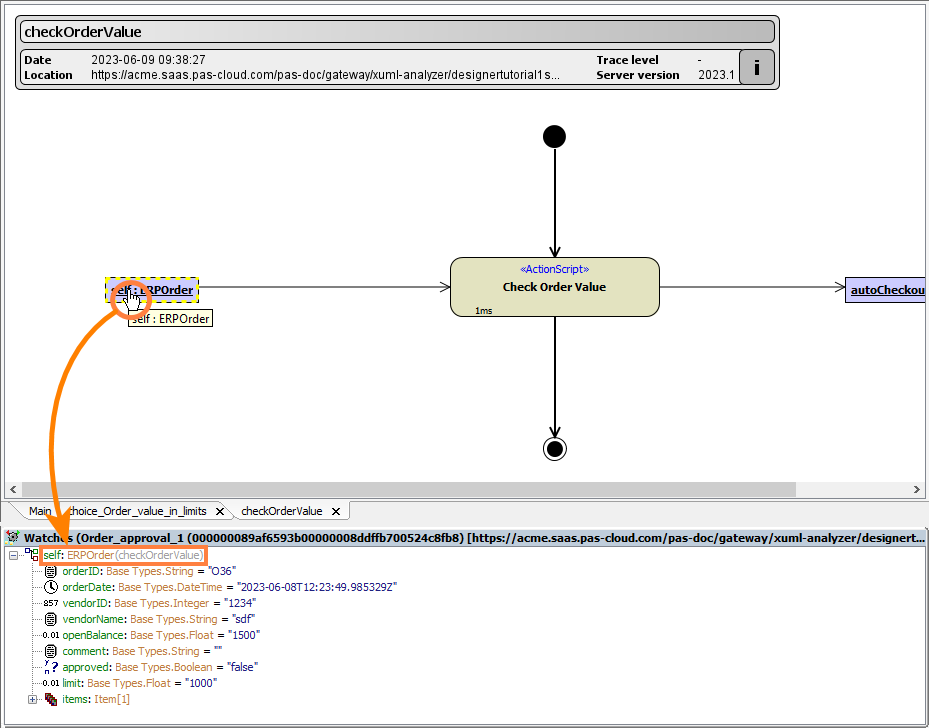The height and width of the screenshot is (728, 929).
Task: Click the vendorID integer icon
Action: [x=50, y=603]
